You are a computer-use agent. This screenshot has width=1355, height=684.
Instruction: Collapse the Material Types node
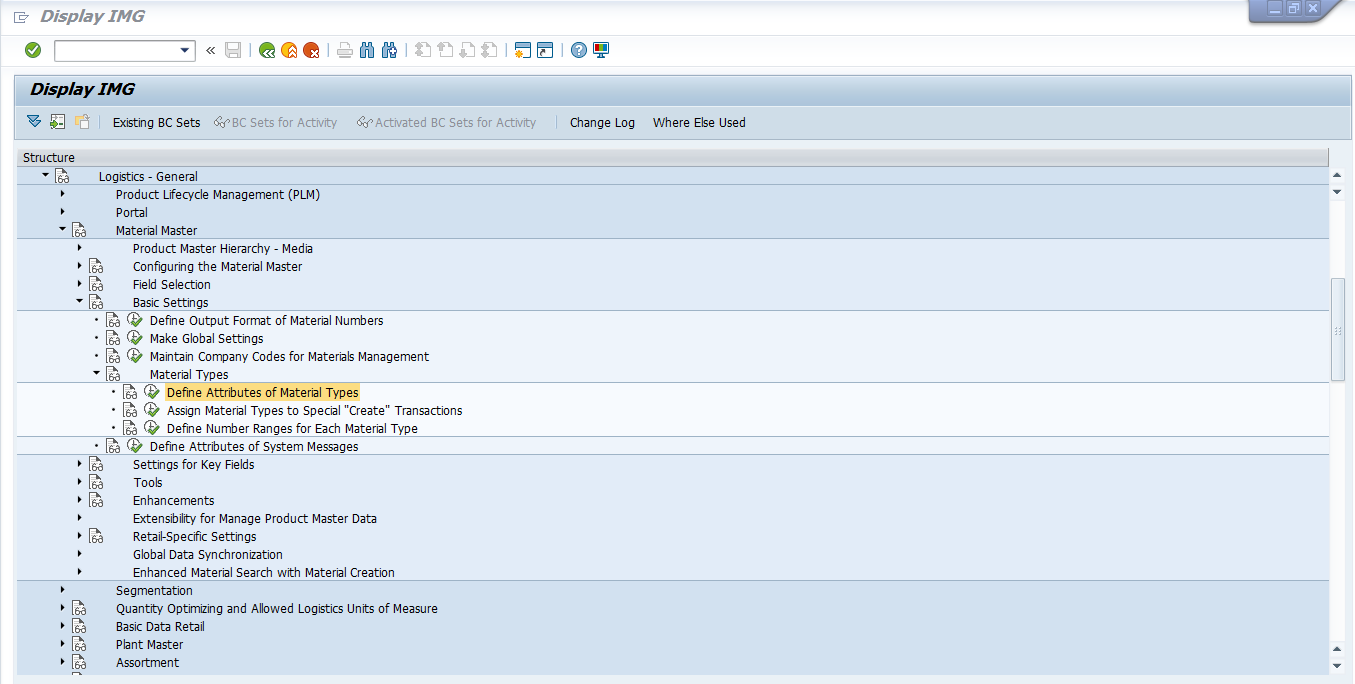pos(97,374)
